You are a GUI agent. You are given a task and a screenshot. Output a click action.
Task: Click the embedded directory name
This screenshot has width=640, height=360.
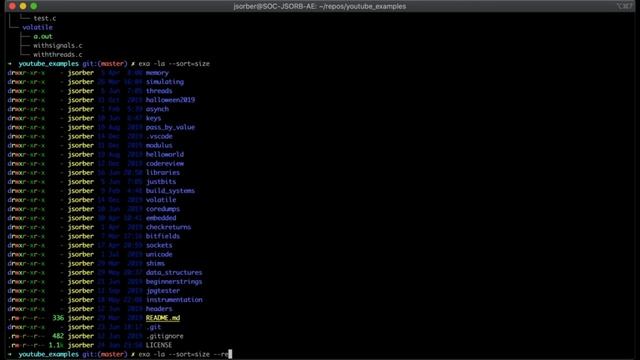[x=161, y=218]
